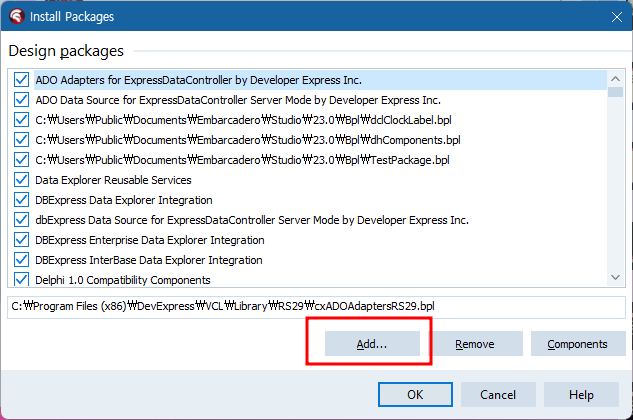Uncheck the dclClockLabel.bpl package
The width and height of the screenshot is (633, 420).
(x=21, y=120)
